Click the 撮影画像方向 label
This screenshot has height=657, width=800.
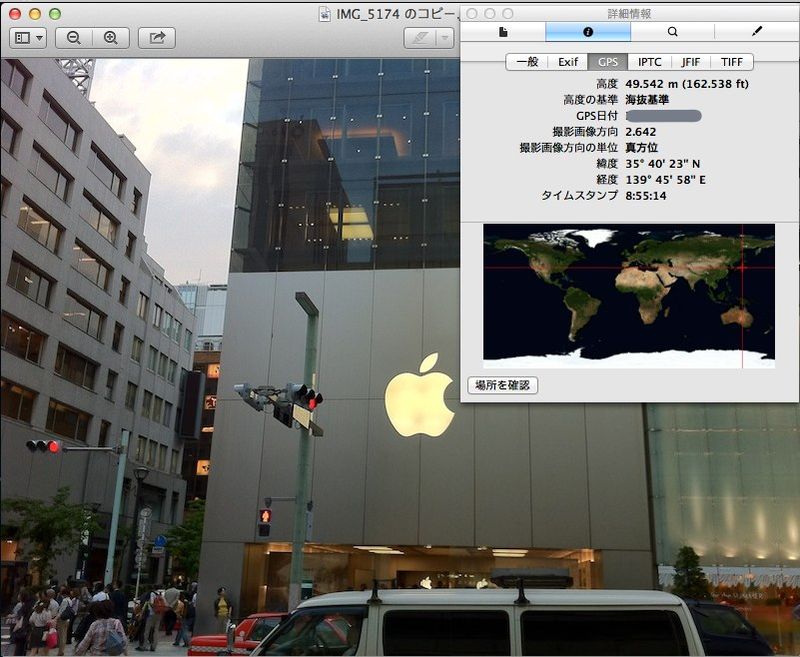click(585, 132)
